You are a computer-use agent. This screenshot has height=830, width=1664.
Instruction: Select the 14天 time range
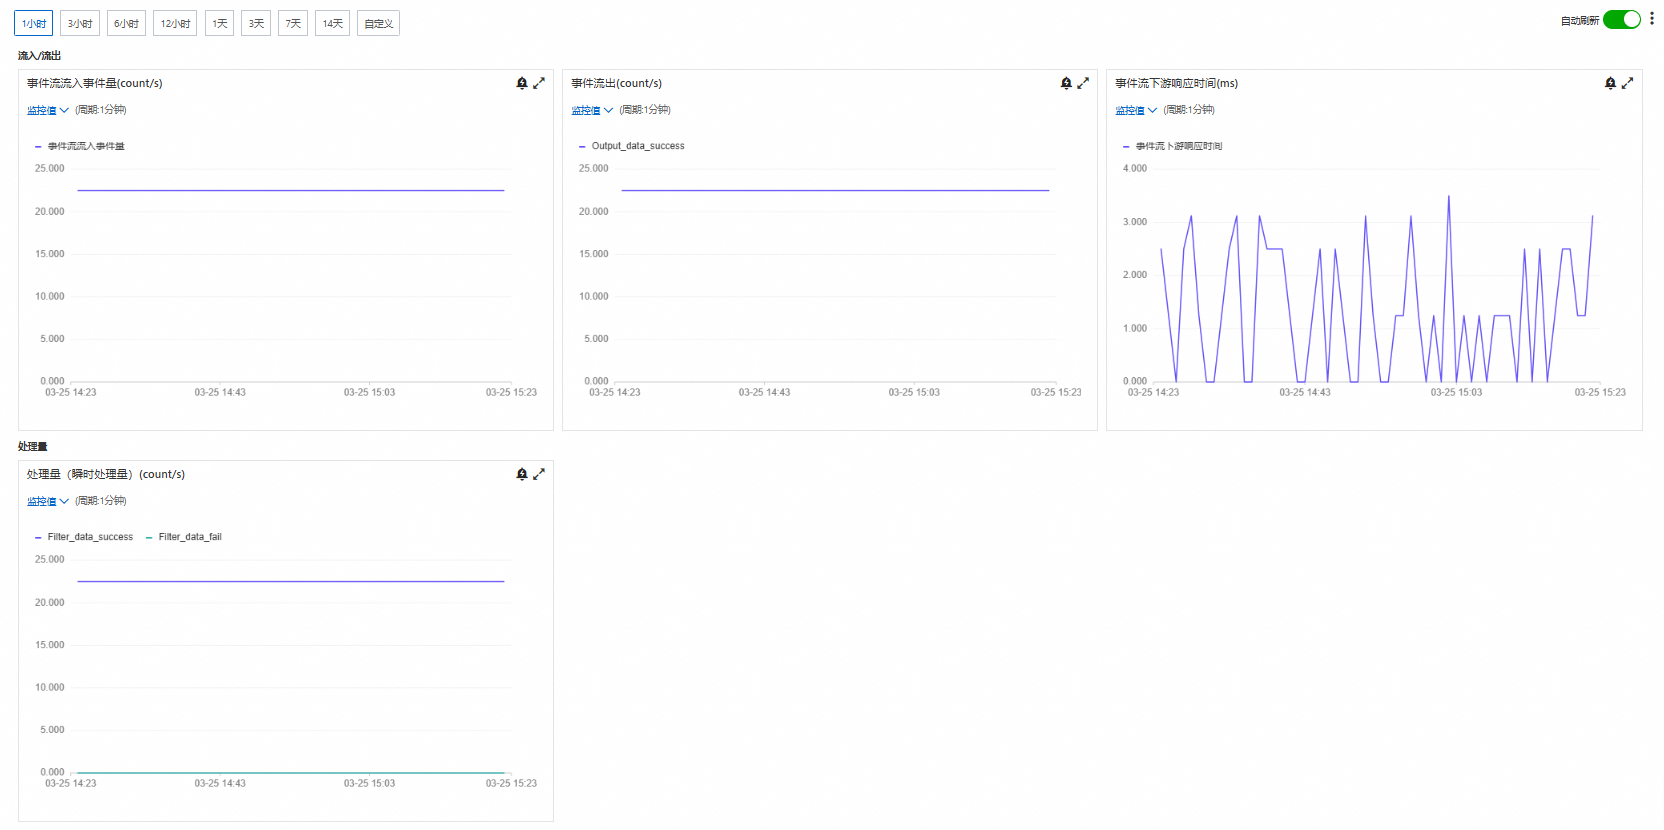[332, 23]
